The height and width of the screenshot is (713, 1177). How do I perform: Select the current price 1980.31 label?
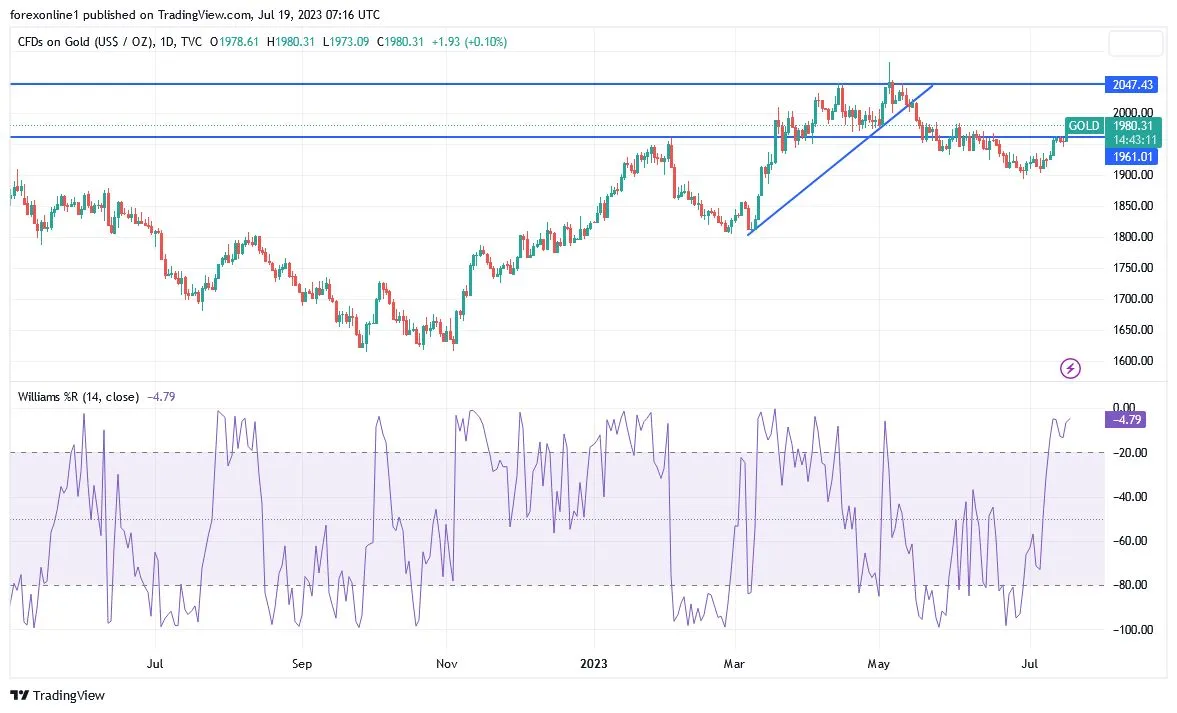1133,126
